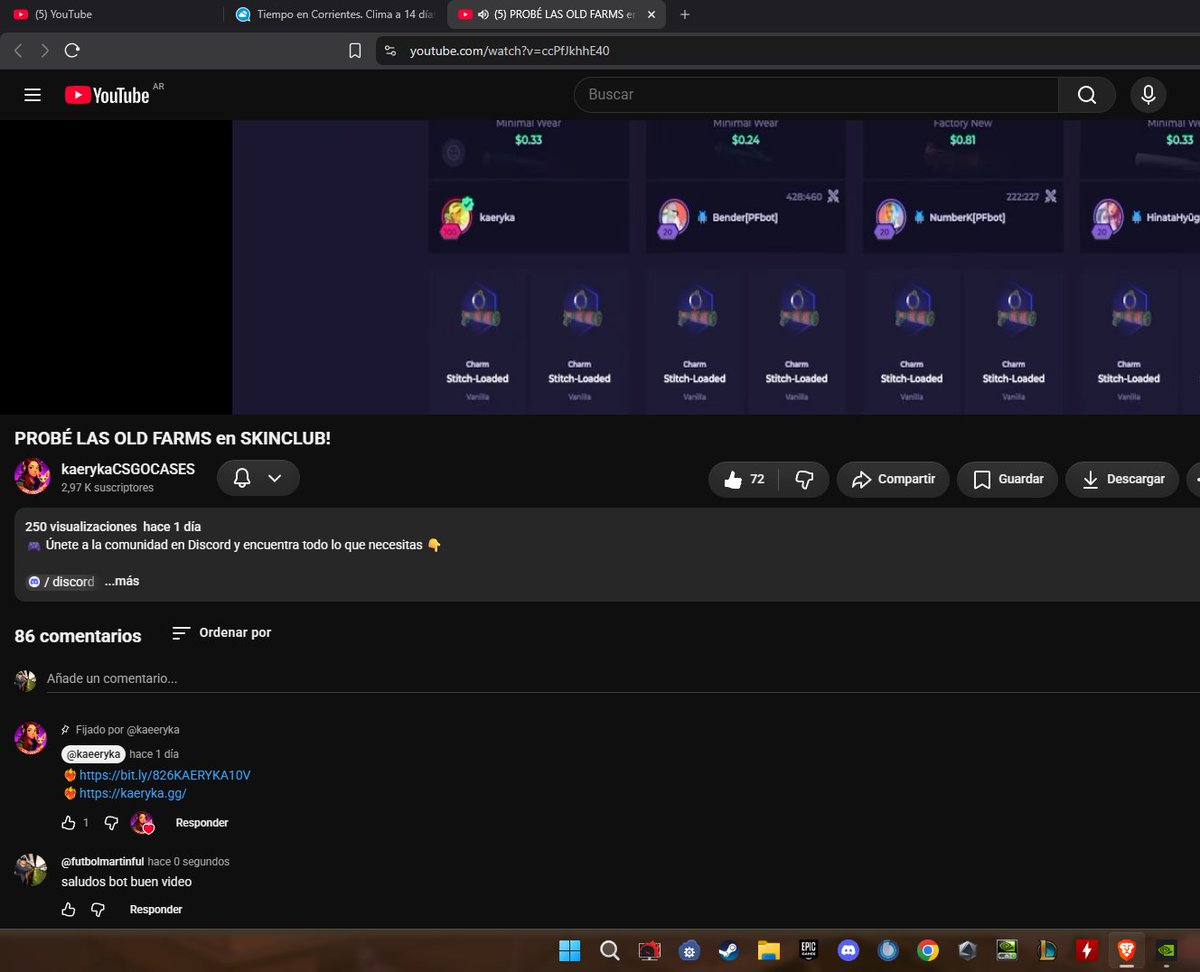
Task: Open Google Chrome from the taskbar
Action: pos(928,950)
